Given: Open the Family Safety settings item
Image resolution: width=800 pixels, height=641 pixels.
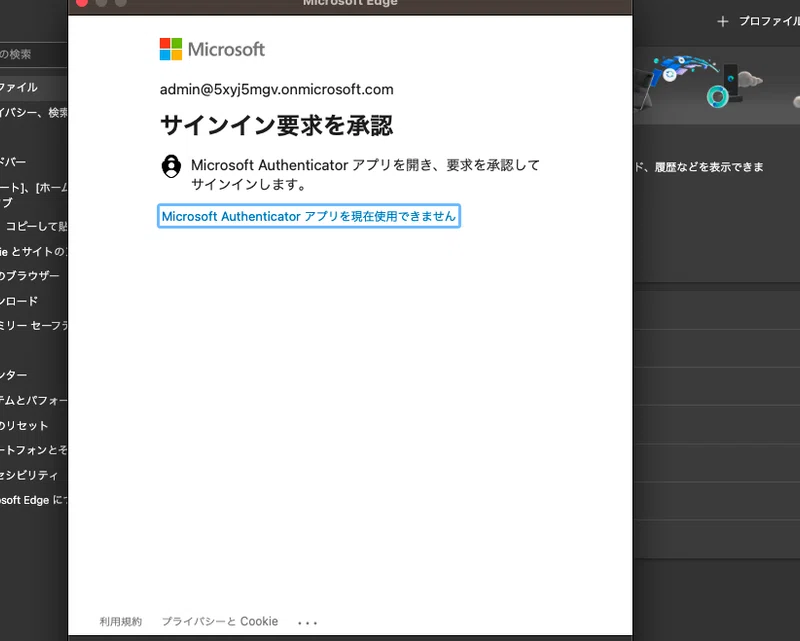Looking at the screenshot, I should coord(33,326).
